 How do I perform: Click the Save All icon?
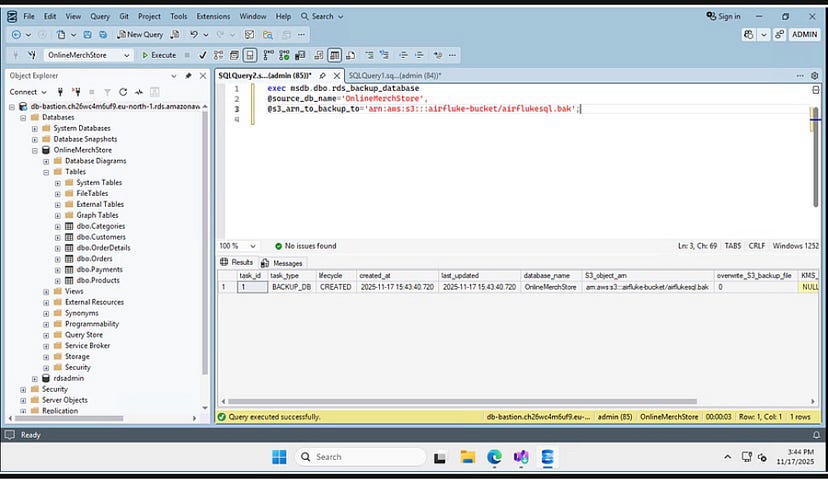103,34
